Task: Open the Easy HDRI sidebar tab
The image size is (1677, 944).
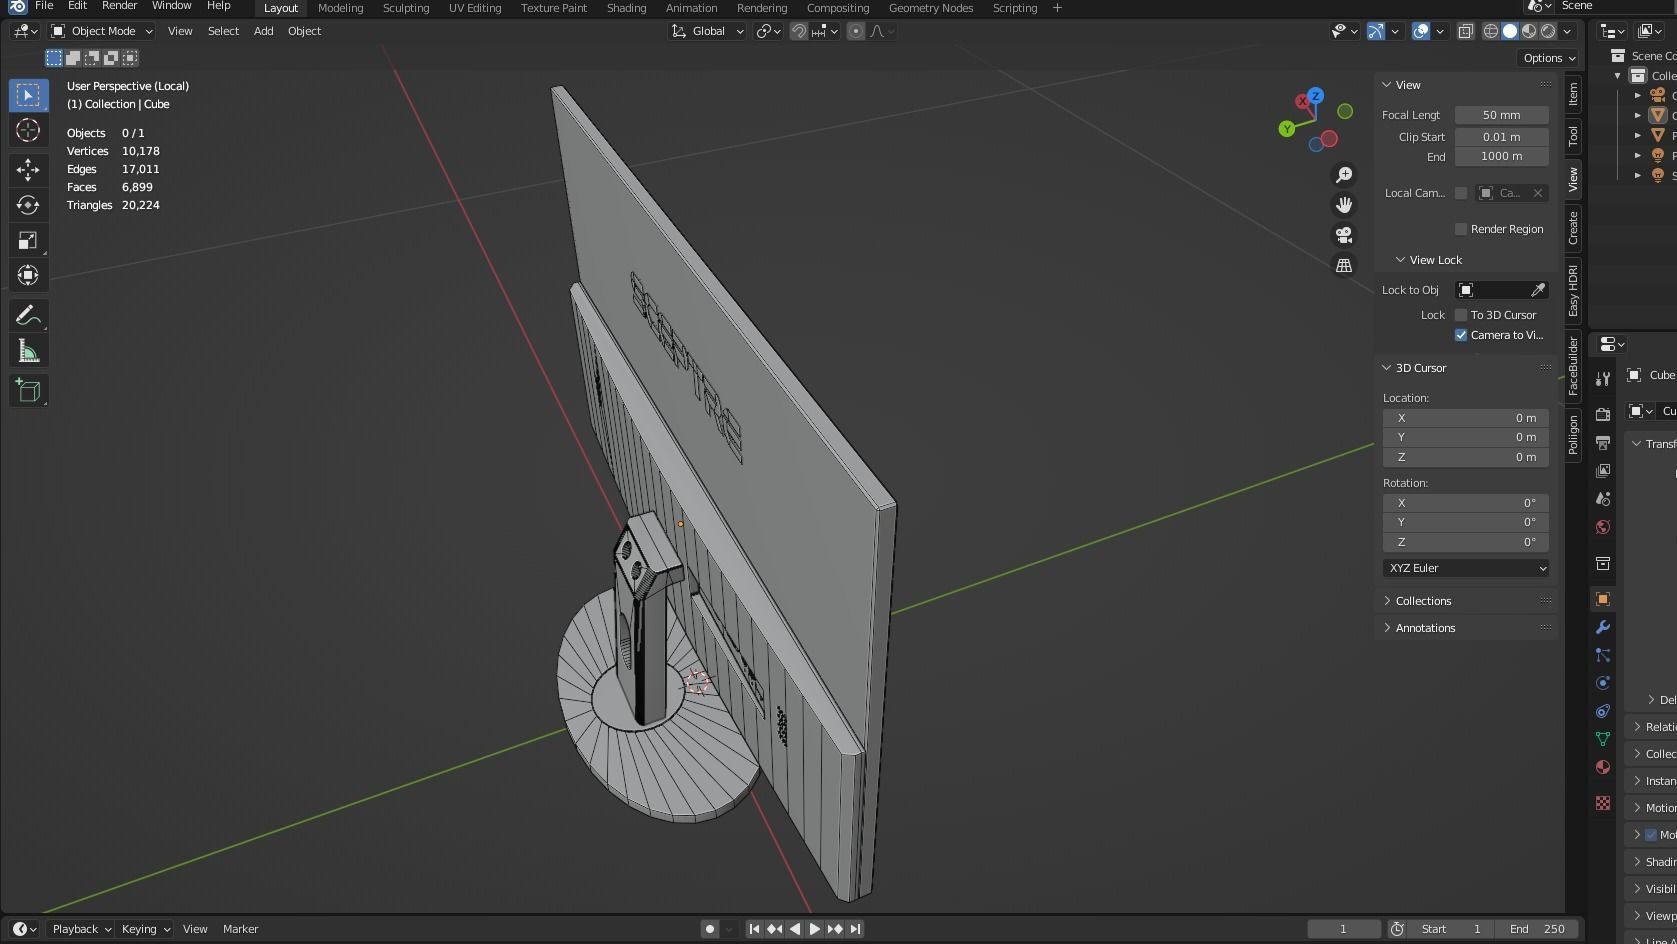Action: pos(1573,291)
